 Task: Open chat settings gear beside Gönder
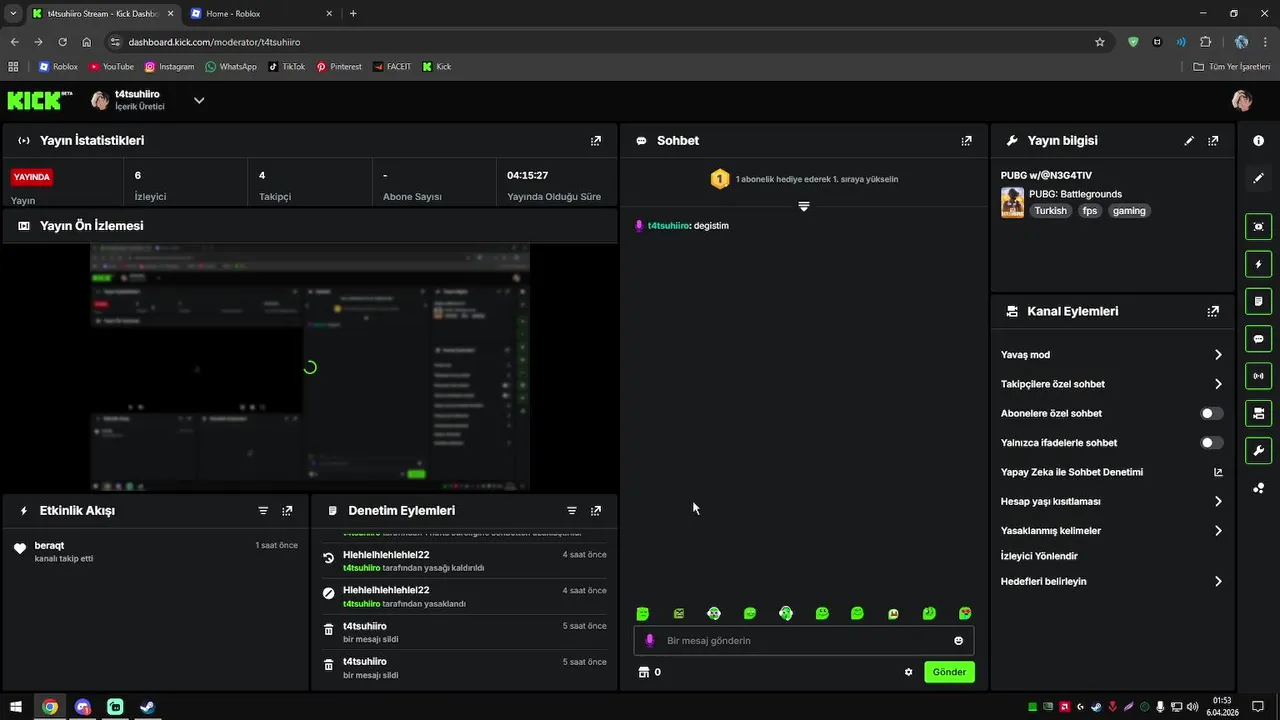[x=908, y=672]
